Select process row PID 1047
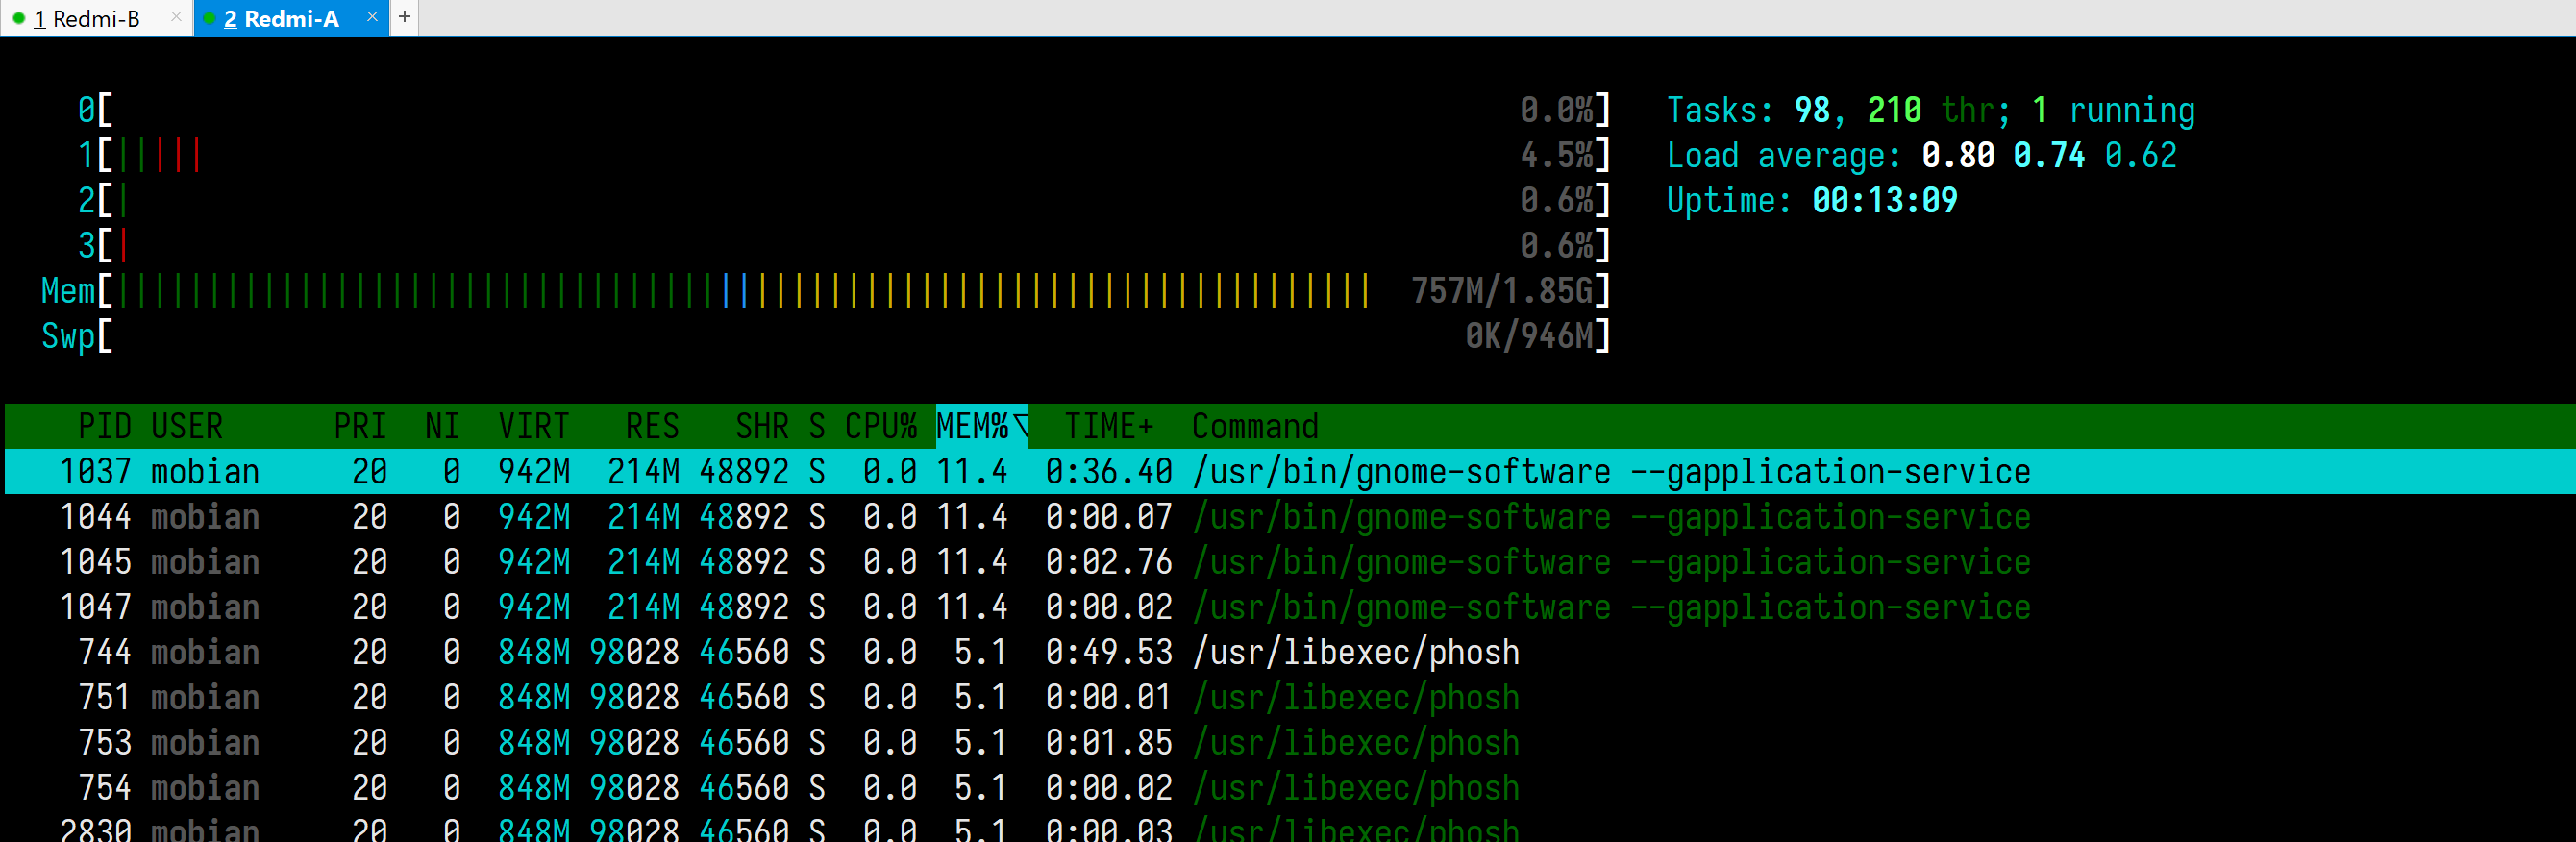Screen dimensions: 2576x842 tap(1290, 607)
